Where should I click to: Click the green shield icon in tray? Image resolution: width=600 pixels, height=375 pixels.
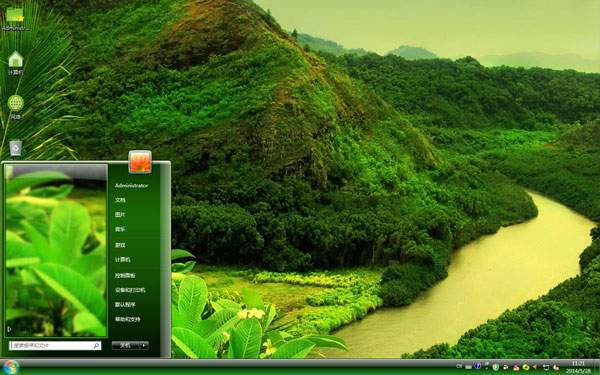pyautogui.click(x=496, y=367)
